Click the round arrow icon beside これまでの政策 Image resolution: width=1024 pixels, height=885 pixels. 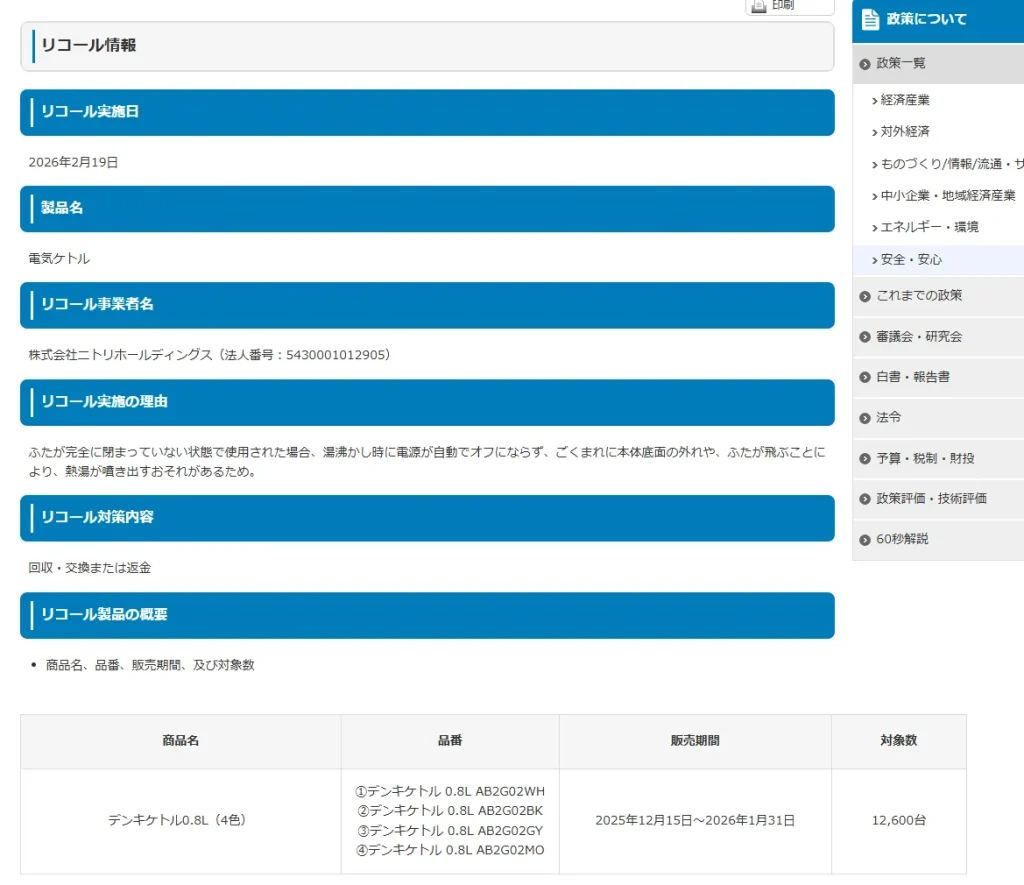point(865,296)
